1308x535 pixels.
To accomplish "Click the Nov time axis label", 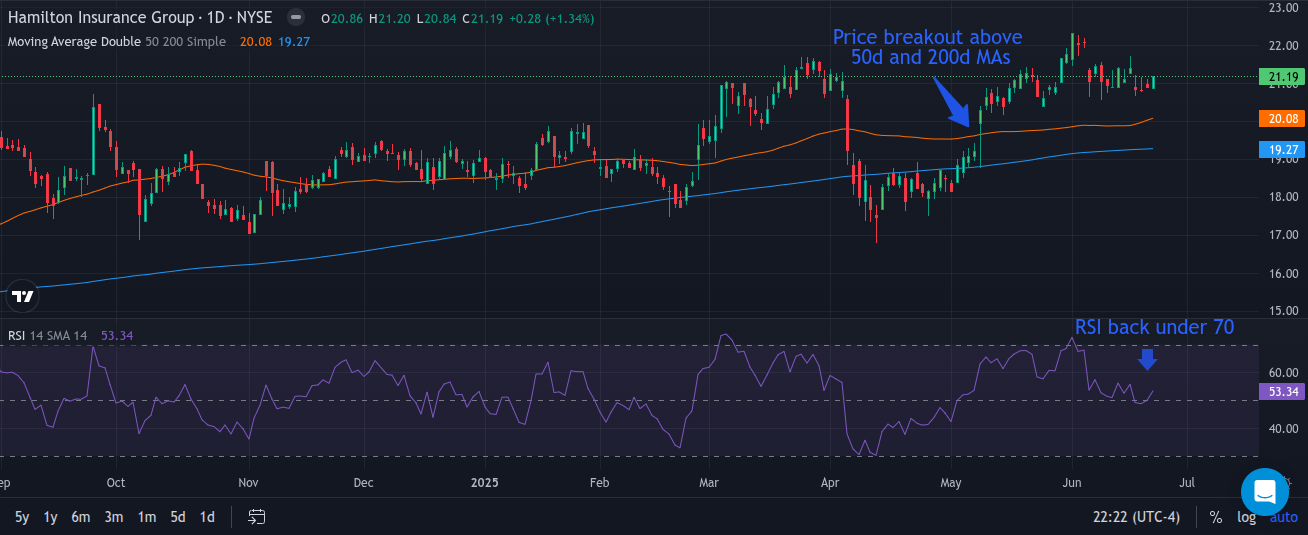I will pos(249,483).
